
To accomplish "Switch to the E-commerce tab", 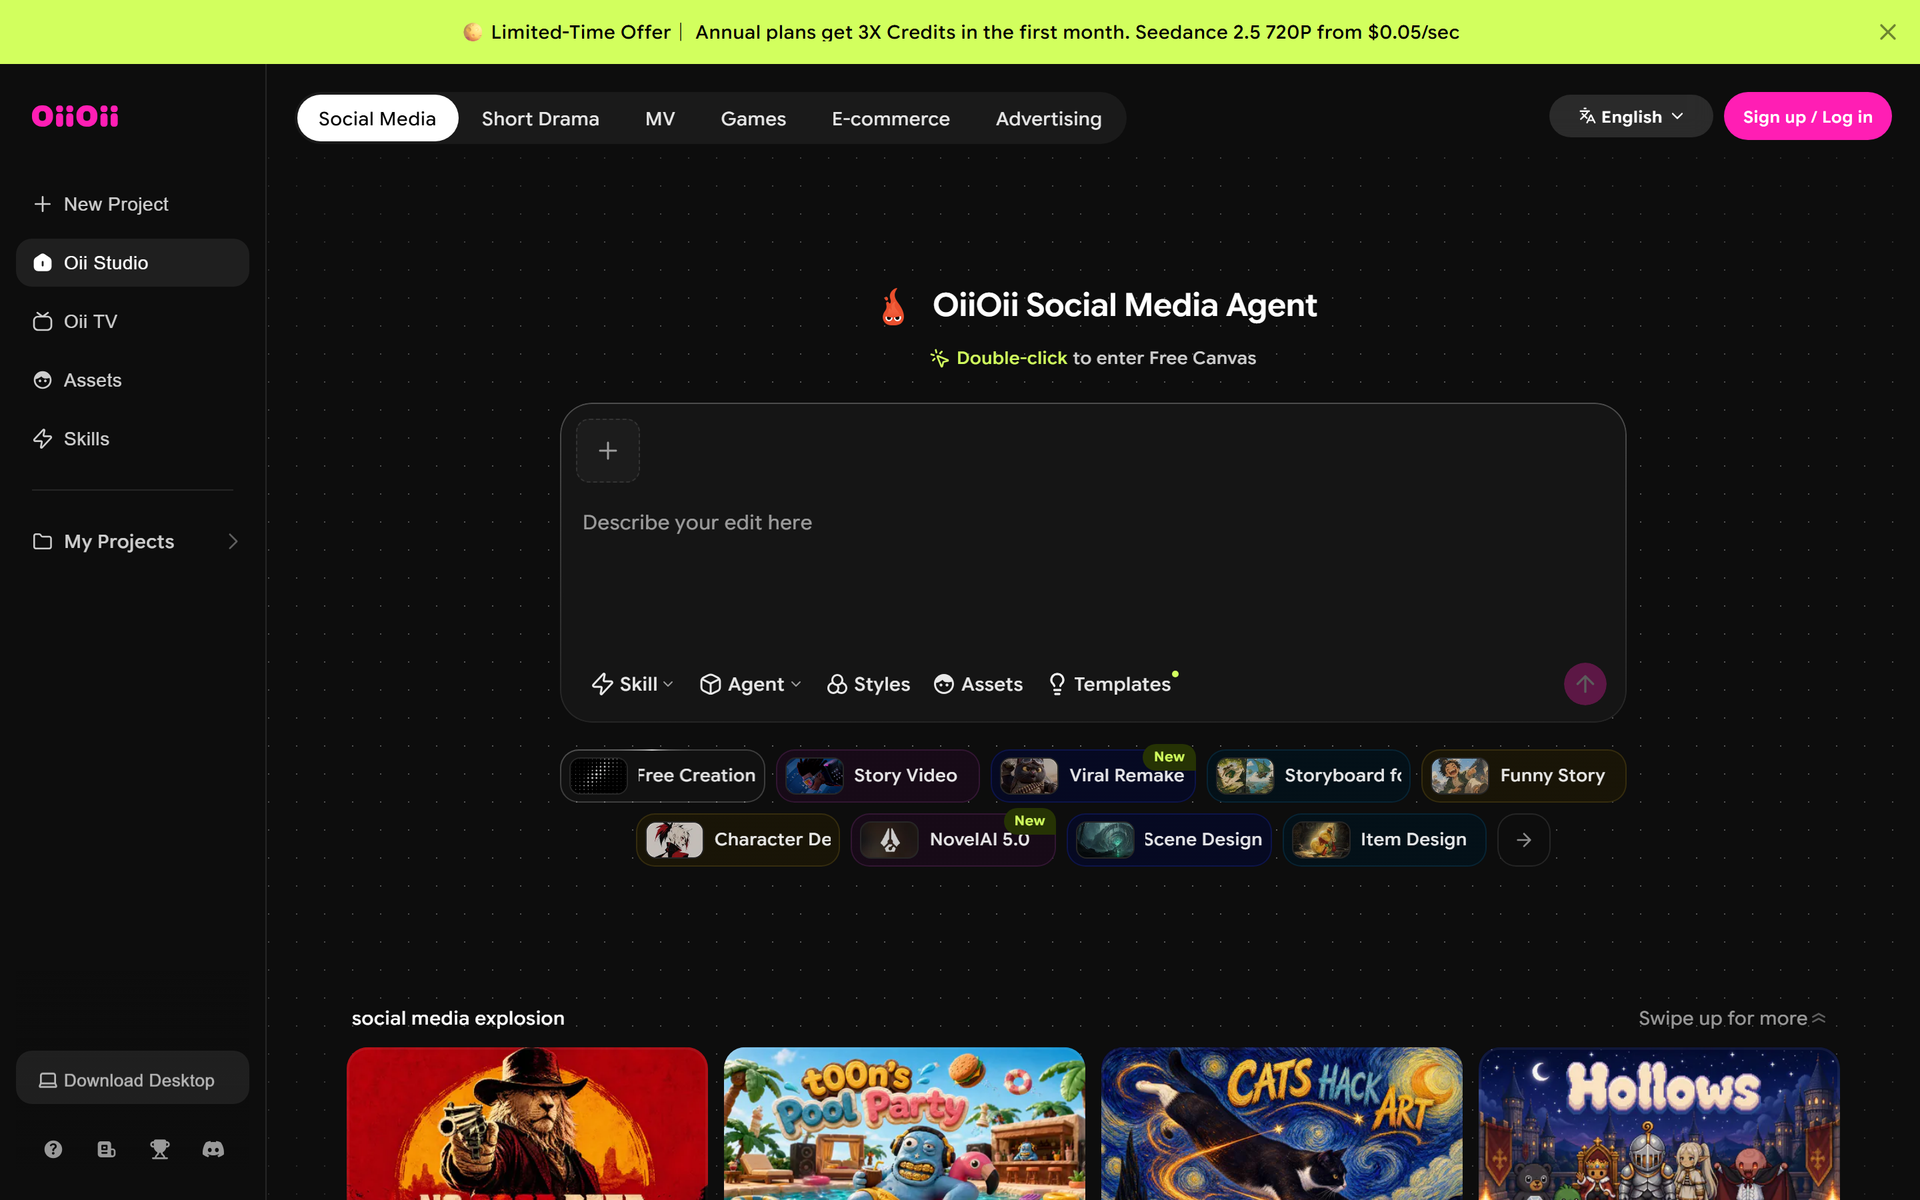I will click(891, 119).
